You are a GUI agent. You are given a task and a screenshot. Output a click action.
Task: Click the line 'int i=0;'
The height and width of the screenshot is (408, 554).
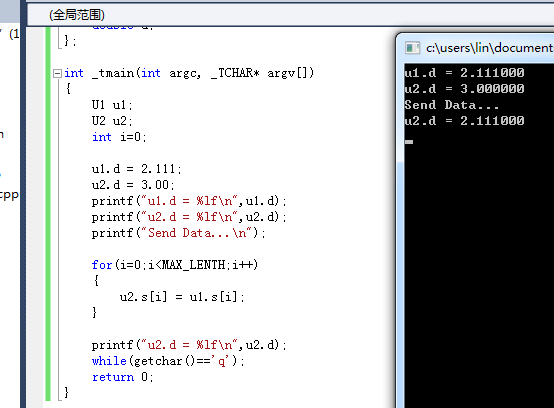pos(119,137)
